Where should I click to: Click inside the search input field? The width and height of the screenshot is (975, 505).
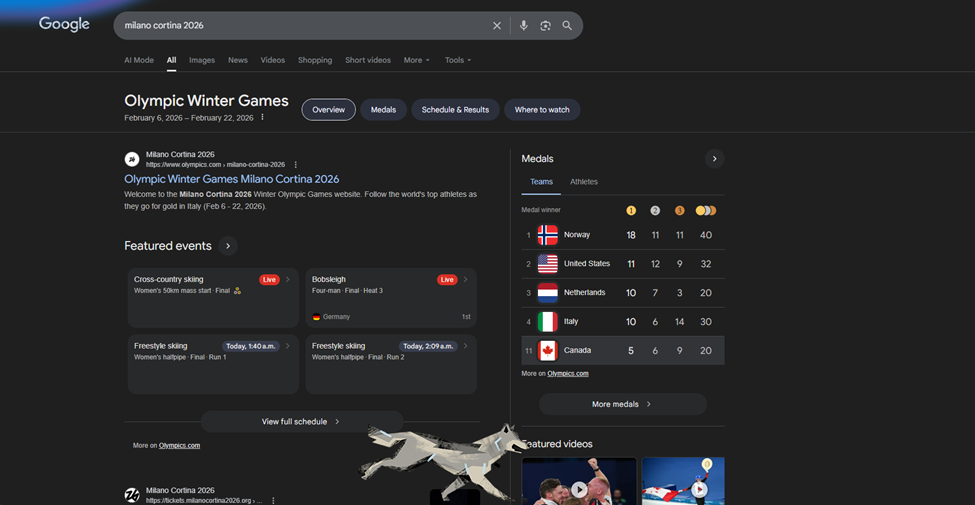(300, 26)
